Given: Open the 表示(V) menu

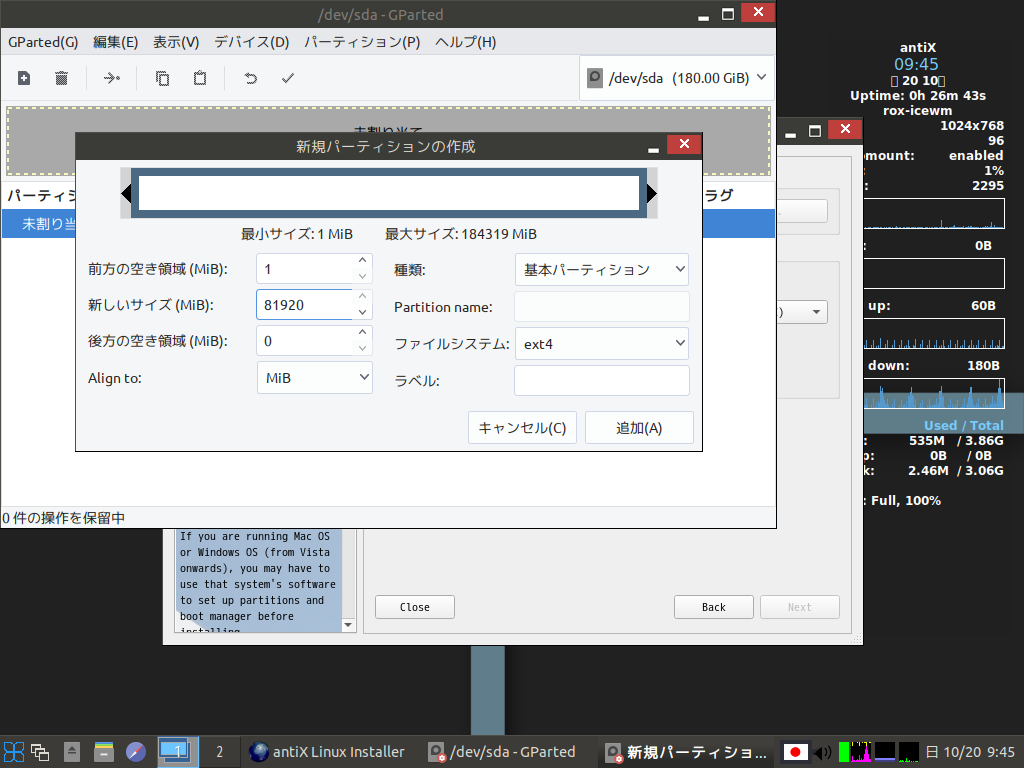Looking at the screenshot, I should pyautogui.click(x=176, y=42).
